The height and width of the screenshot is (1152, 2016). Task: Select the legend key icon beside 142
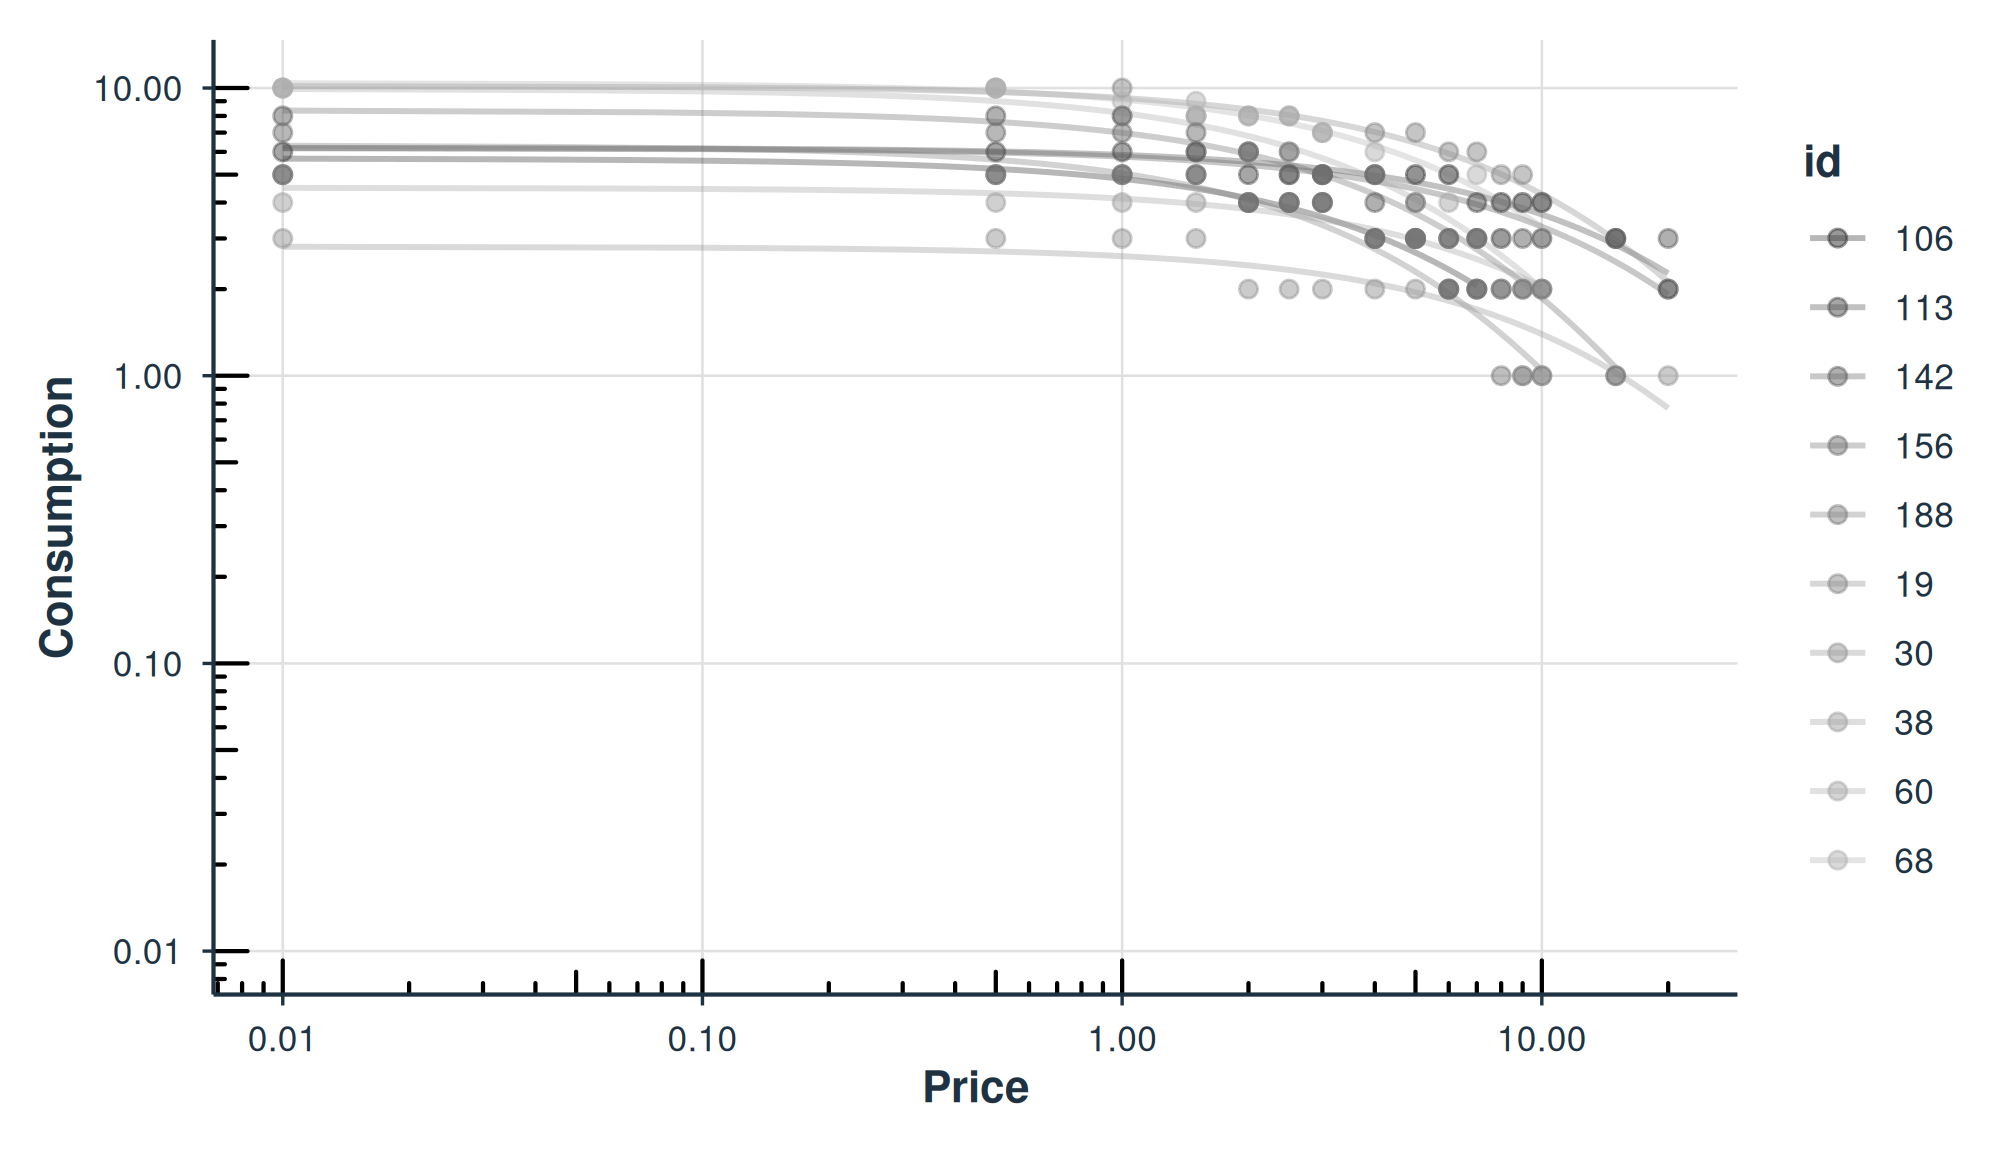1837,376
